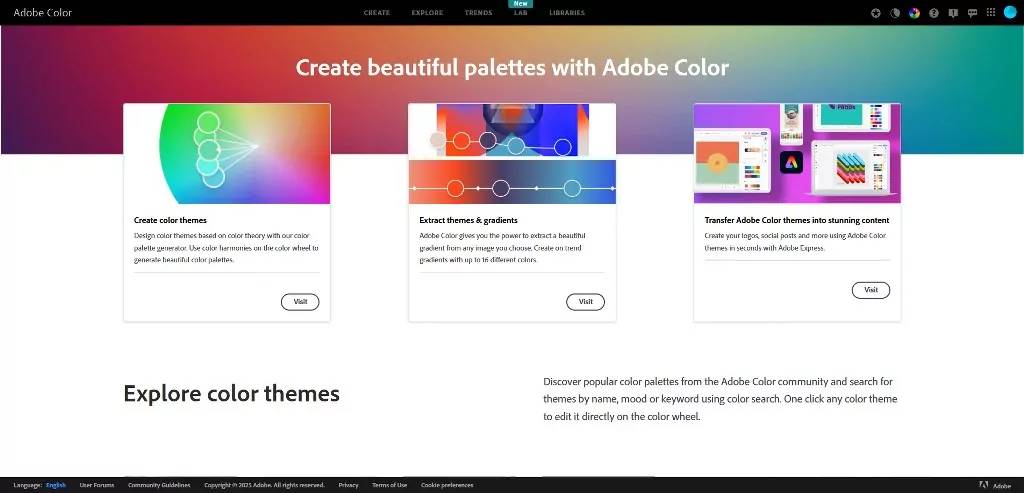Open the Create tab in top navigation
This screenshot has height=493, width=1024.
(x=377, y=13)
